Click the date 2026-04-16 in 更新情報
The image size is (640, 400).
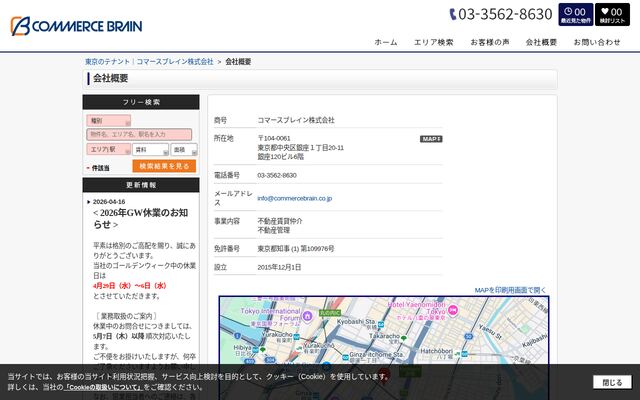coord(109,202)
